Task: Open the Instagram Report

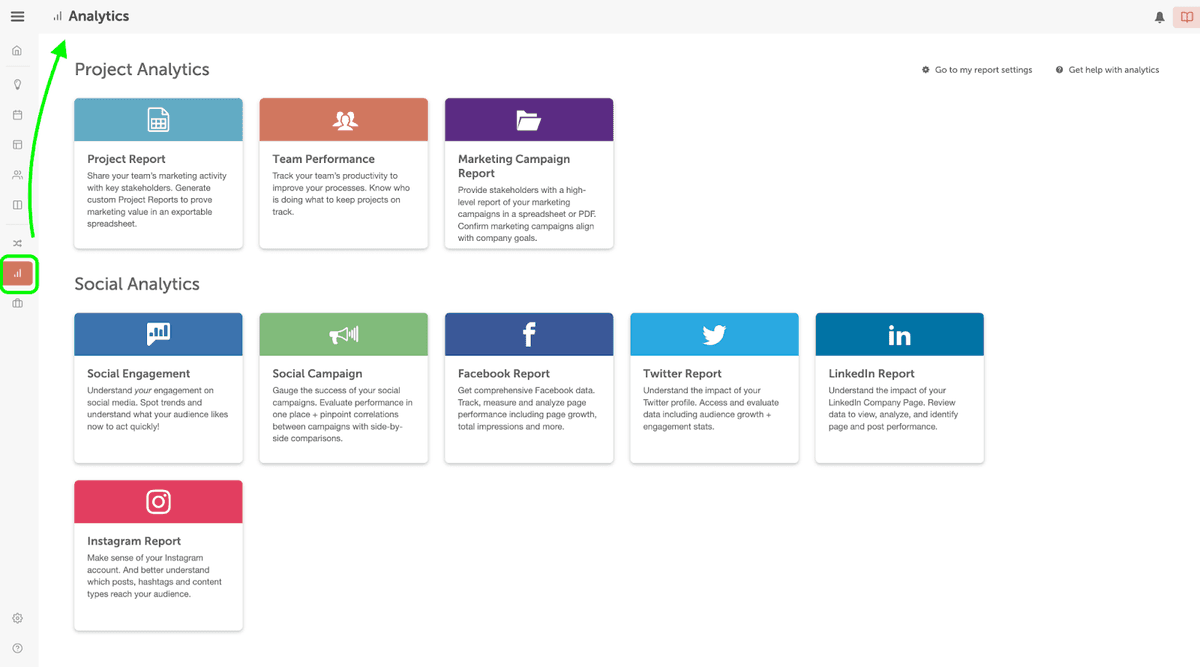Action: (158, 555)
